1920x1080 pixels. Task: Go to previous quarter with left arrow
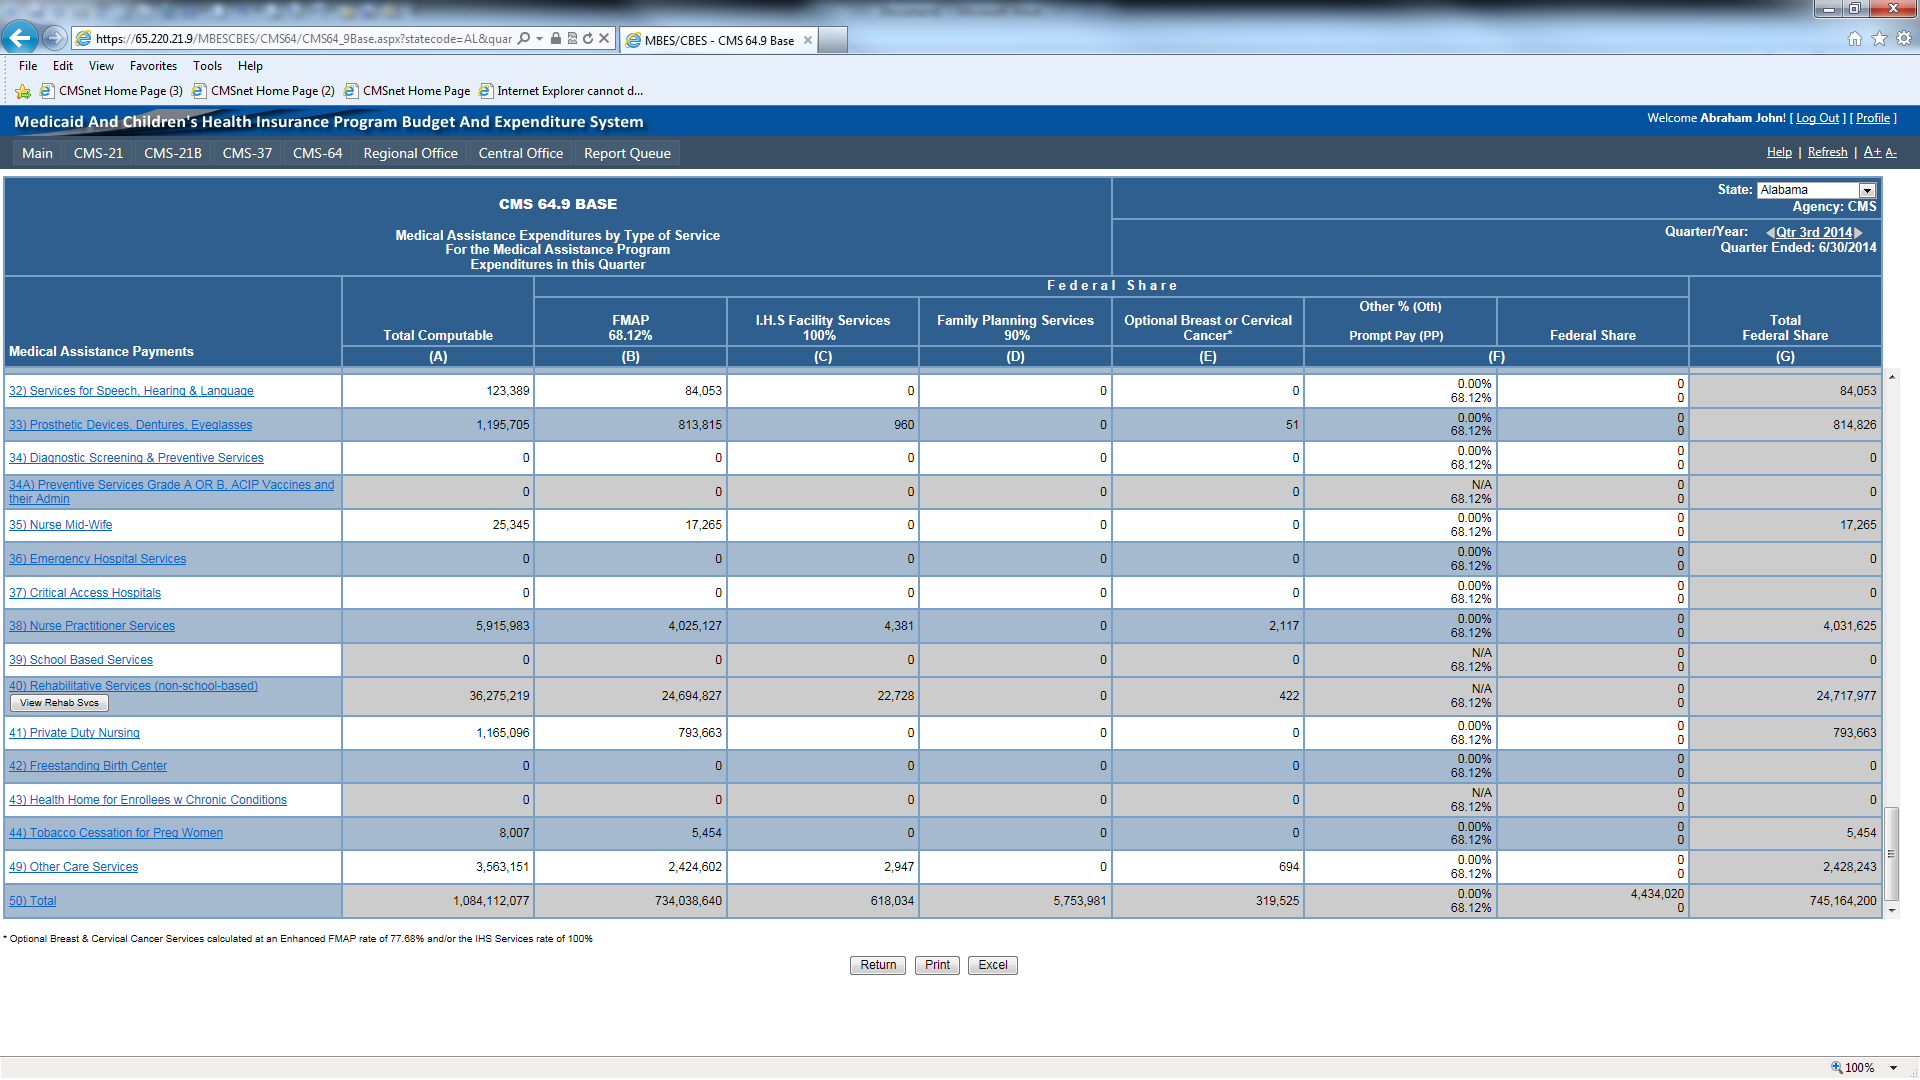click(1770, 232)
